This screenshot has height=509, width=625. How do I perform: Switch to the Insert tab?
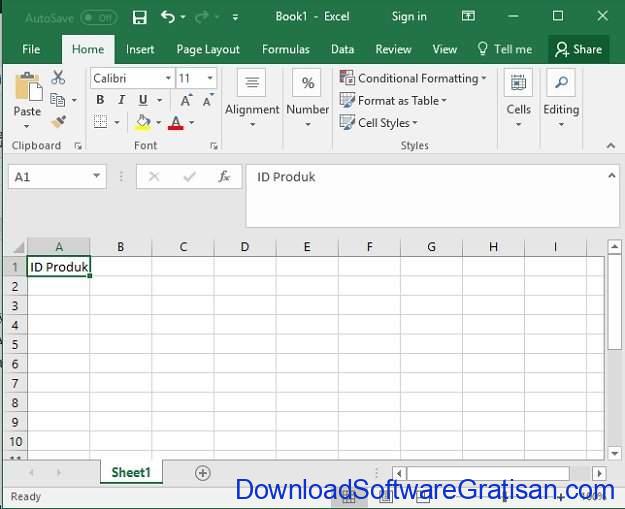(x=140, y=49)
